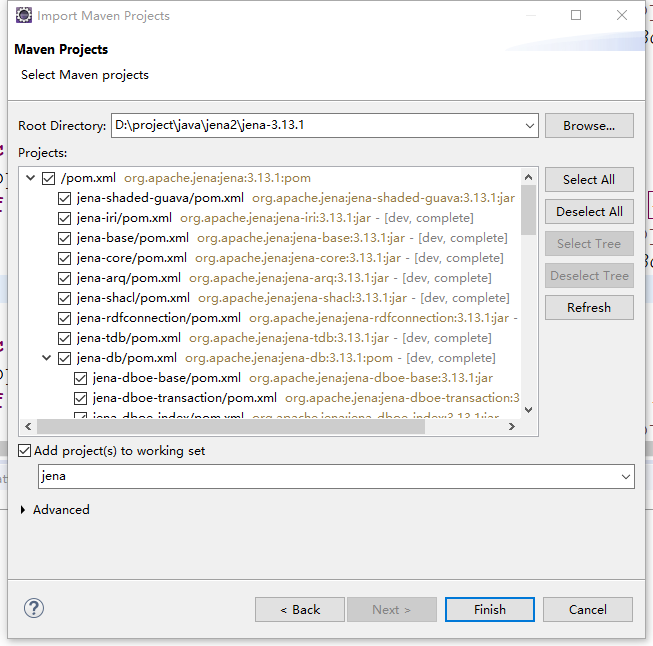Collapse the root /pom.xml tree node
The width and height of the screenshot is (653, 646).
(x=31, y=178)
